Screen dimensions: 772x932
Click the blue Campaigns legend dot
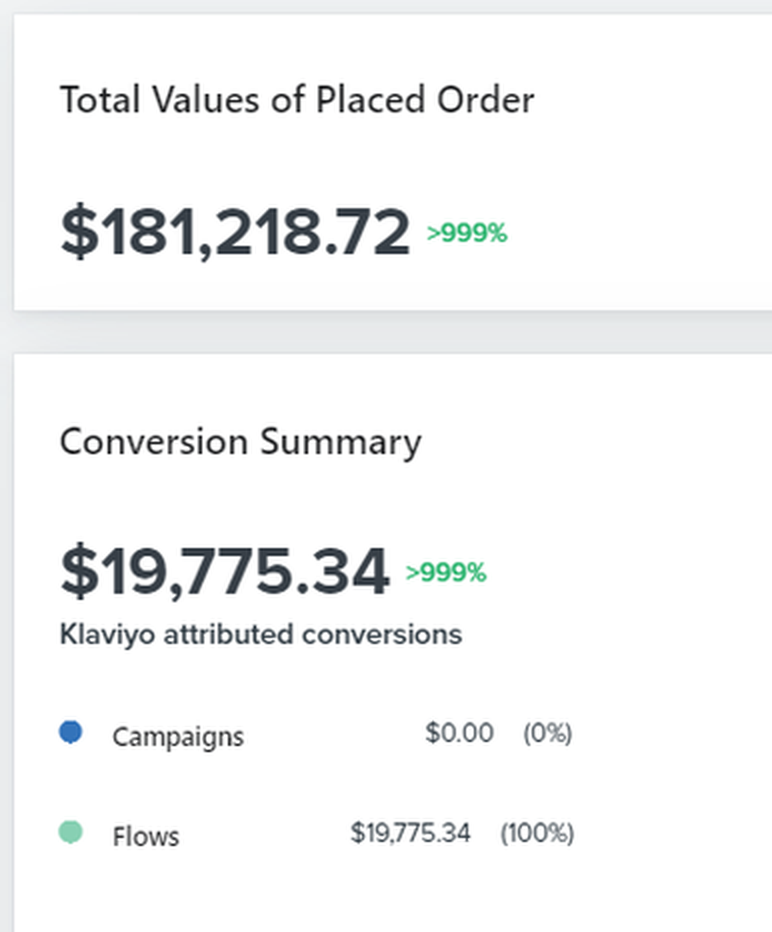click(x=71, y=732)
